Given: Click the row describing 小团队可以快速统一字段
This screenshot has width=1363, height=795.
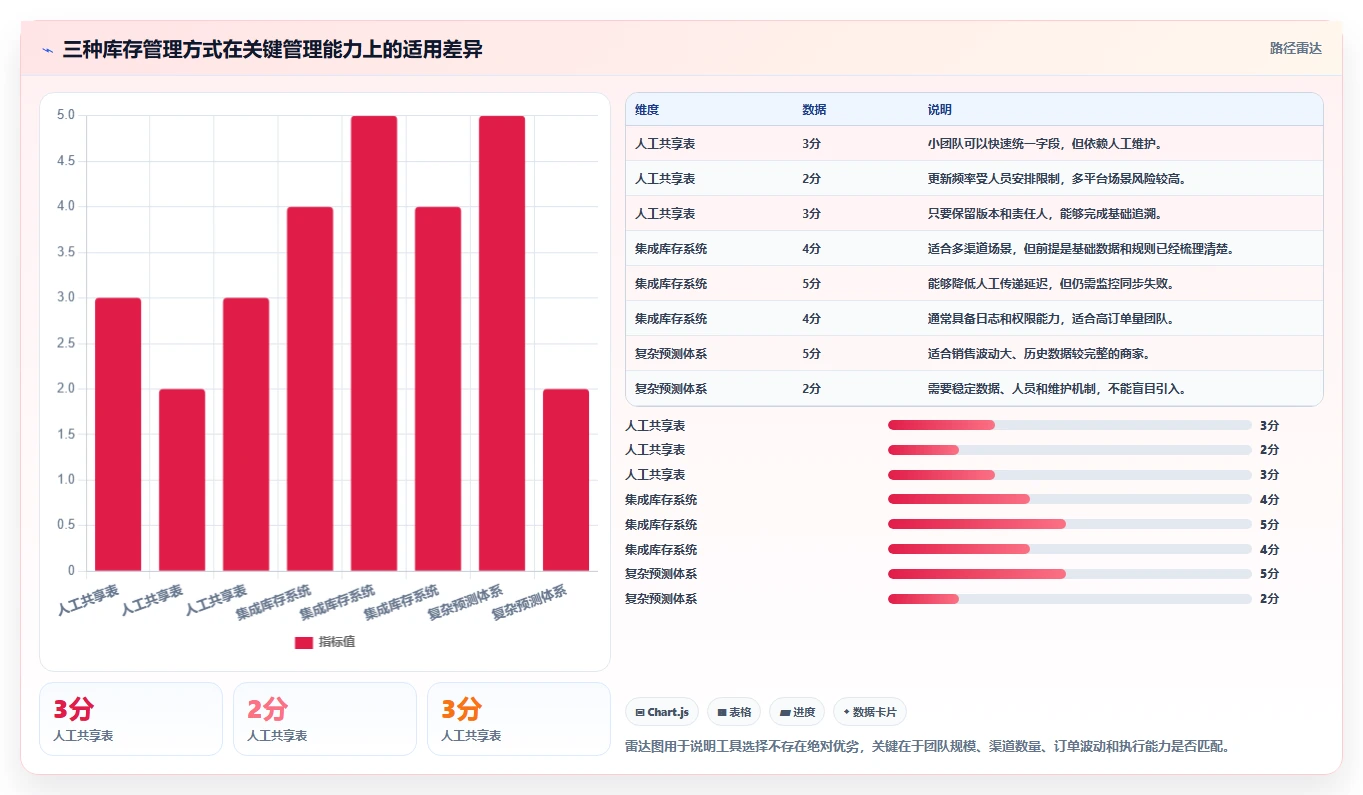Looking at the screenshot, I should click(974, 144).
